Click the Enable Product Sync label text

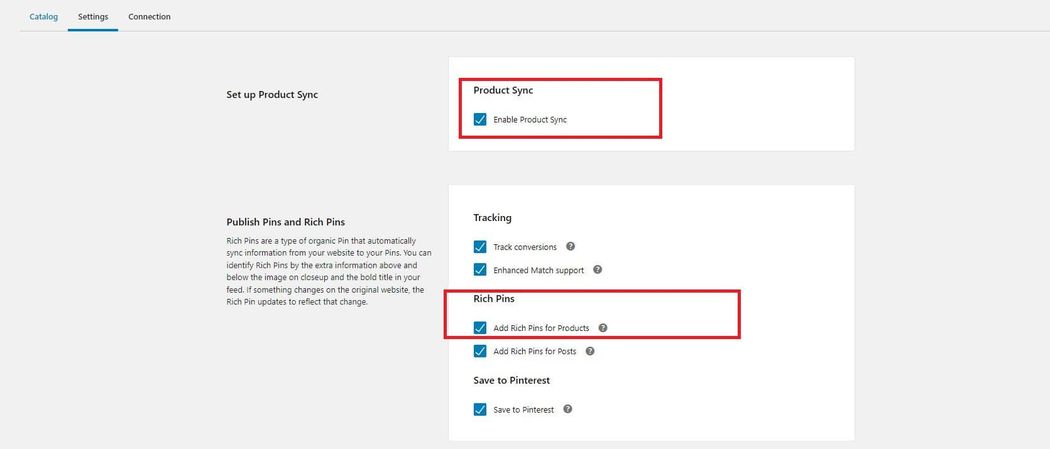coord(530,120)
